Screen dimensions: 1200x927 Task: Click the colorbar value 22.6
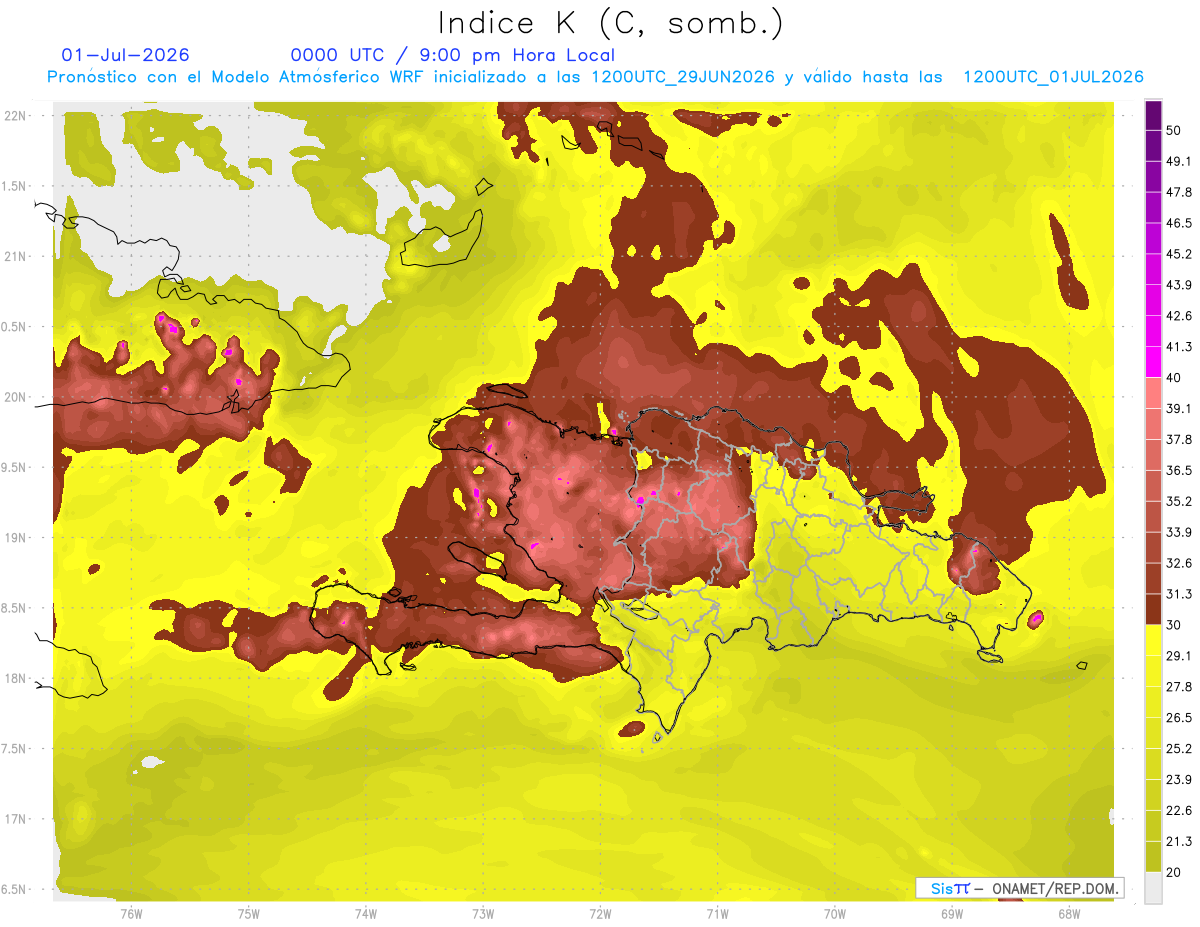coord(1178,811)
